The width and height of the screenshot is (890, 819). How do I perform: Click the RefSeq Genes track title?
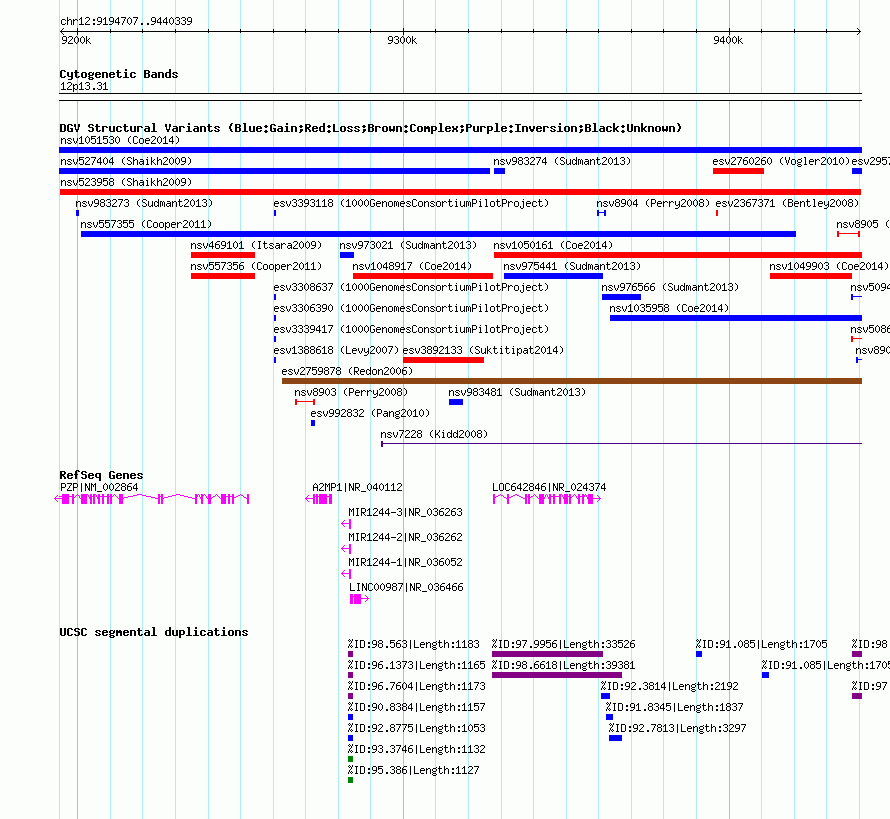point(101,476)
